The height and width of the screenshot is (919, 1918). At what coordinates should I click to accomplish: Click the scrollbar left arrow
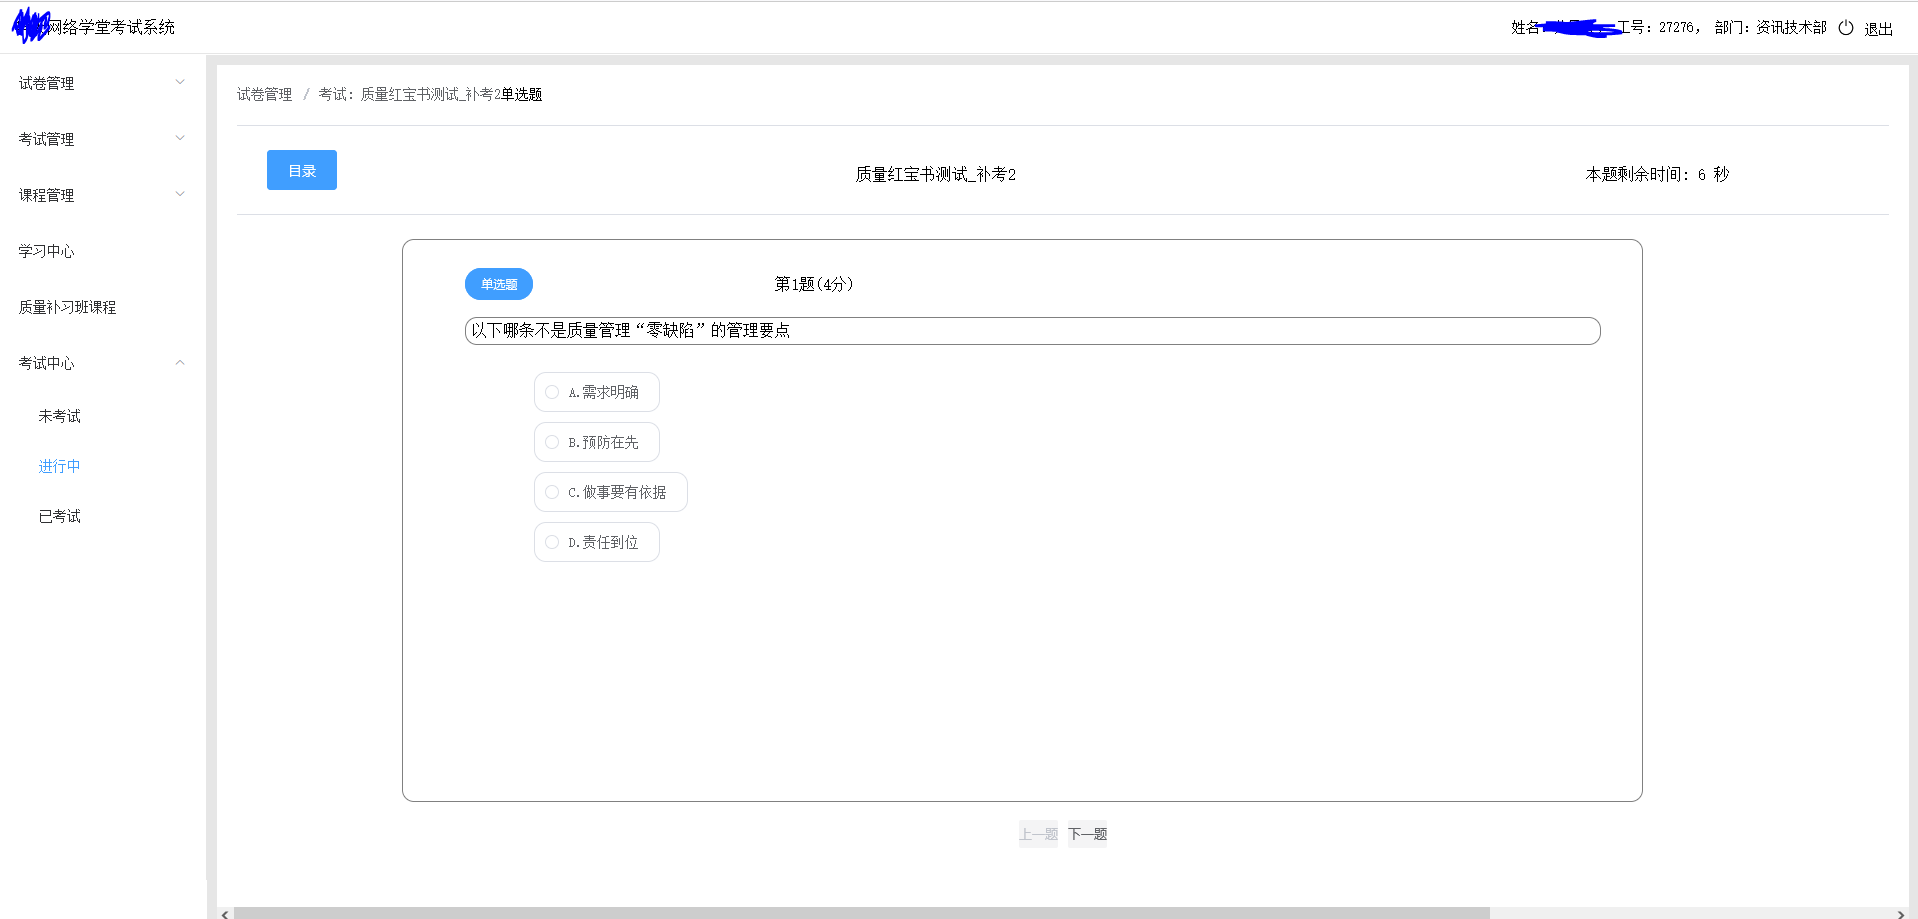[225, 913]
